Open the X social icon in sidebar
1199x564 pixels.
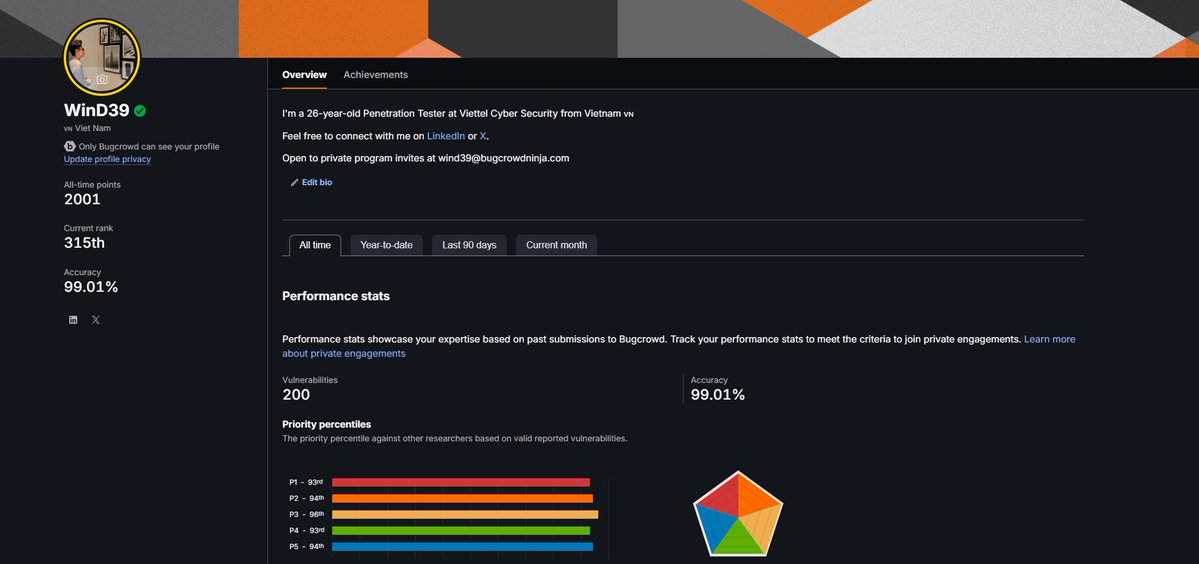coord(96,320)
